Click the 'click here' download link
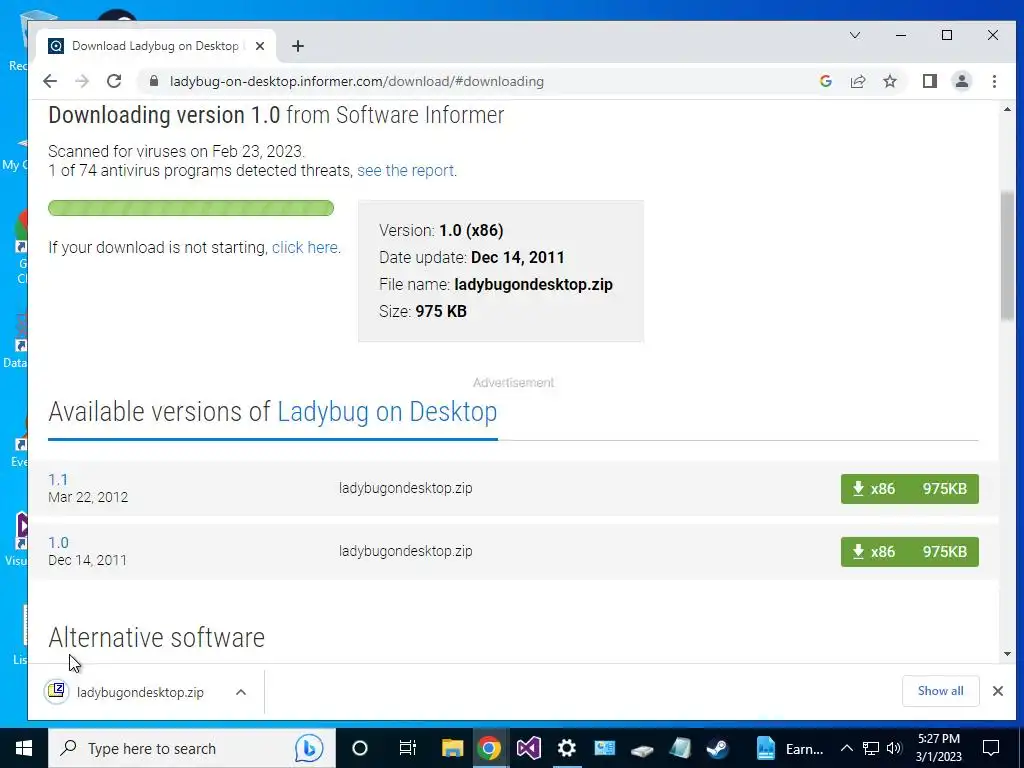This screenshot has height=768, width=1024. (x=305, y=248)
